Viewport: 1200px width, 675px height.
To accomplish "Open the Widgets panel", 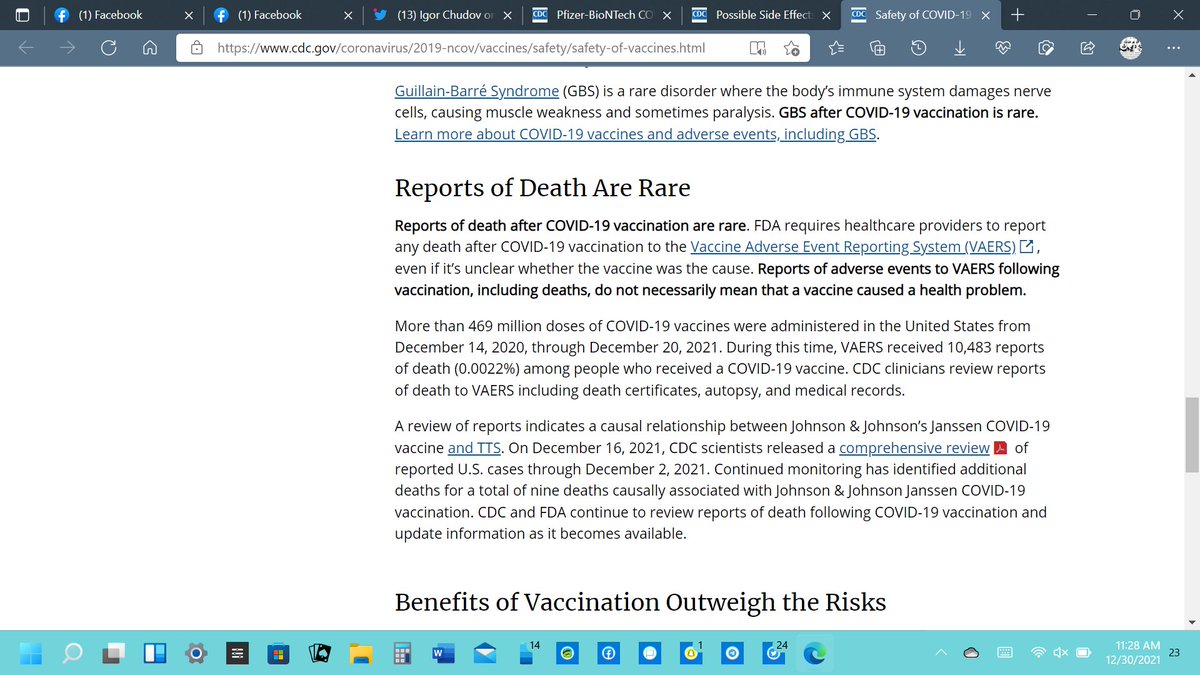I will point(155,654).
